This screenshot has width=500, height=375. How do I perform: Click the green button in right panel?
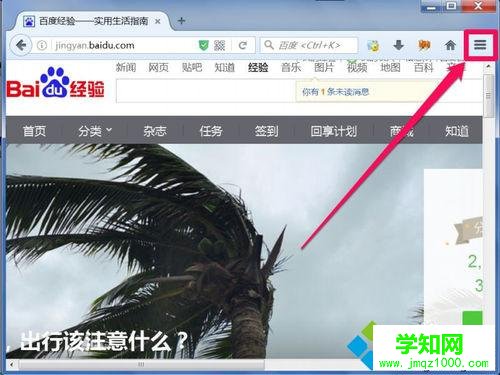click(472, 318)
